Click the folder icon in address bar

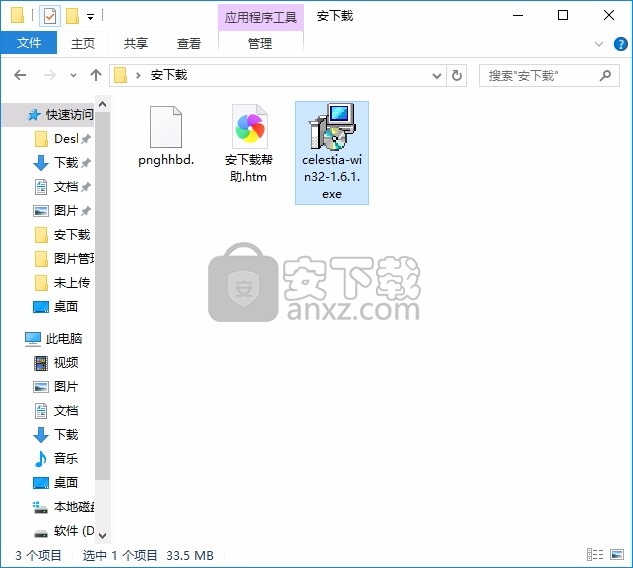click(x=121, y=75)
